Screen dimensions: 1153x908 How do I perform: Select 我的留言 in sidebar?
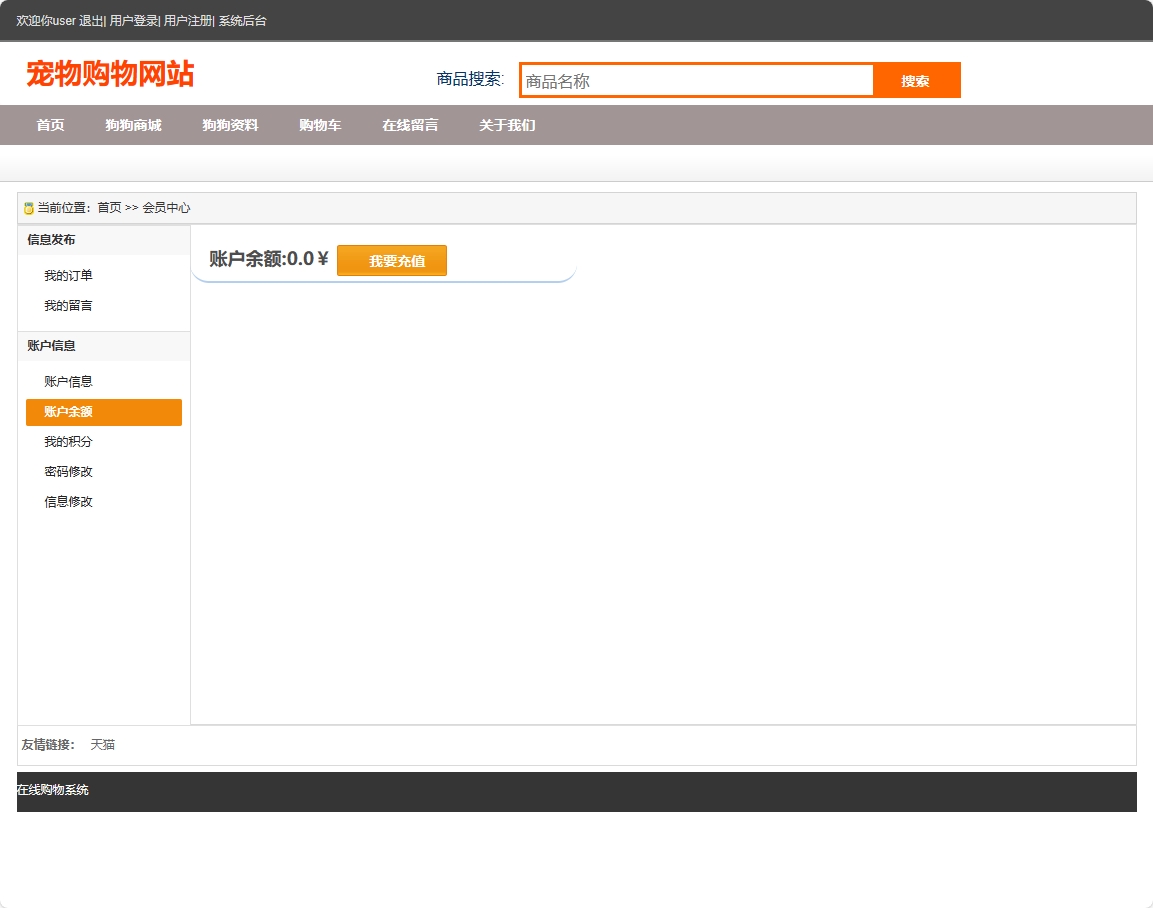tap(68, 306)
